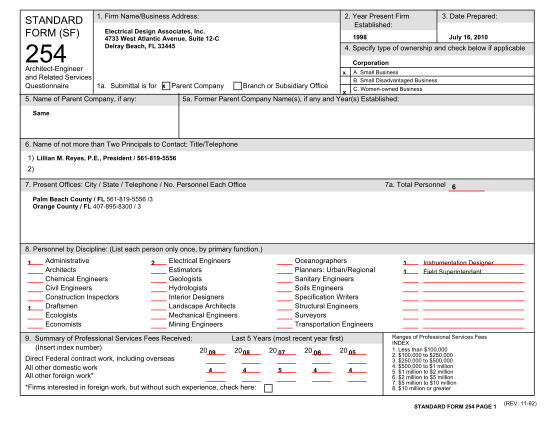Image resolution: width=554 pixels, height=428 pixels.
Task: Click the Total Personnel field showing 6
Action: click(x=467, y=187)
